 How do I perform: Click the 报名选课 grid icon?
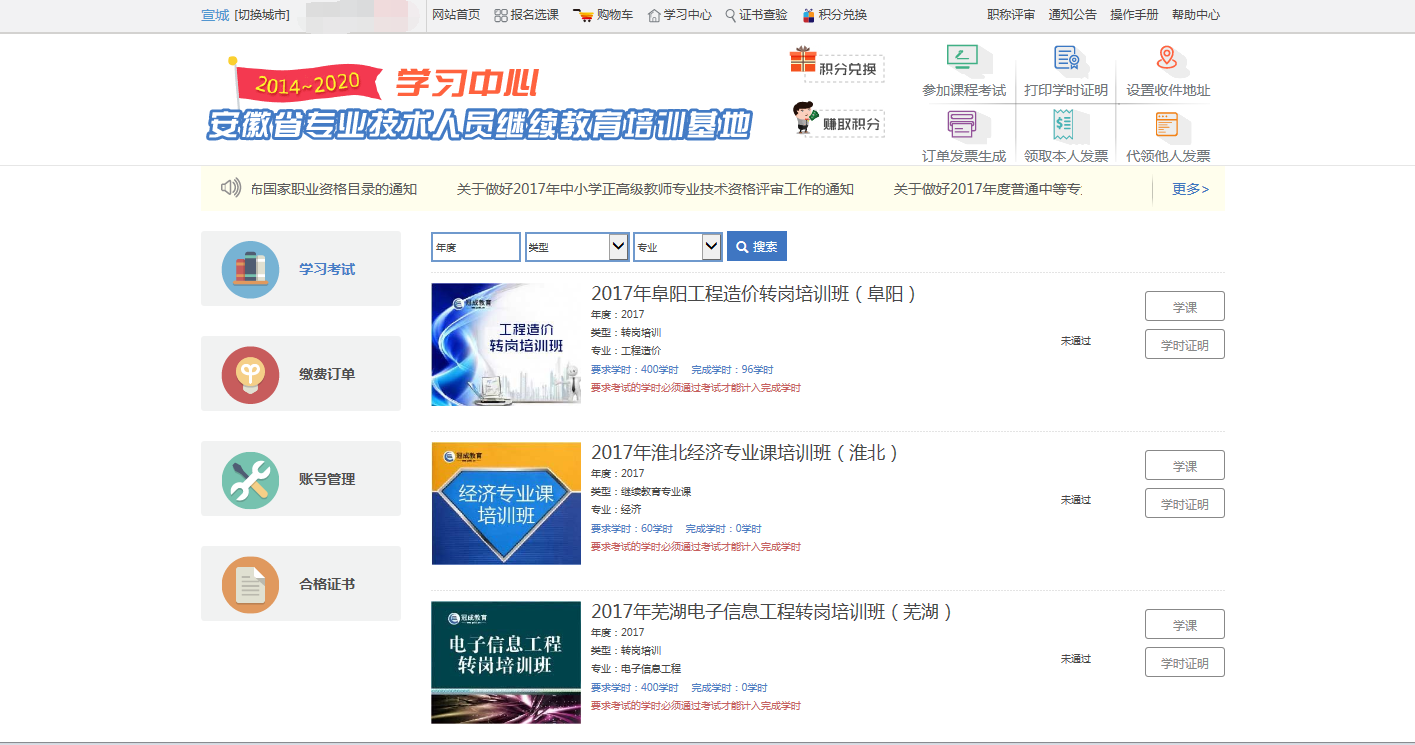[x=501, y=15]
